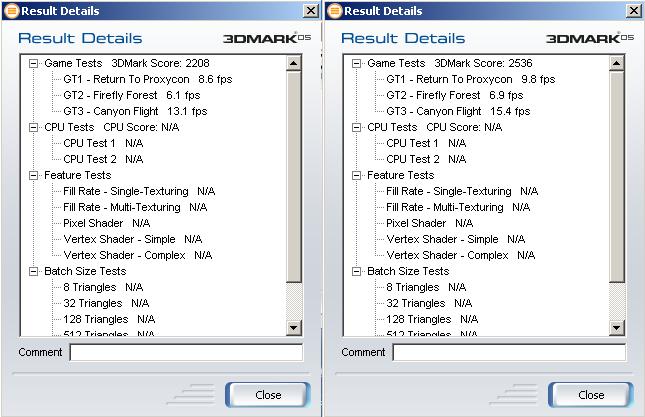Close right window via title bar X
This screenshot has width=645, height=417.
click(x=634, y=11)
